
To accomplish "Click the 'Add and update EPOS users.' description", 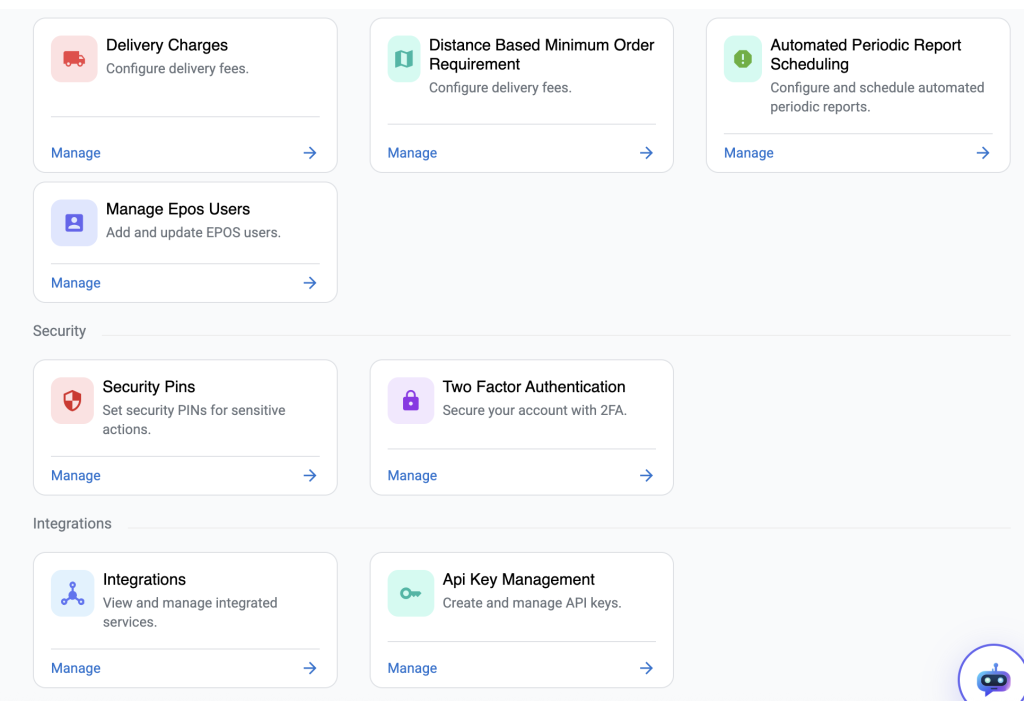I will 193,233.
